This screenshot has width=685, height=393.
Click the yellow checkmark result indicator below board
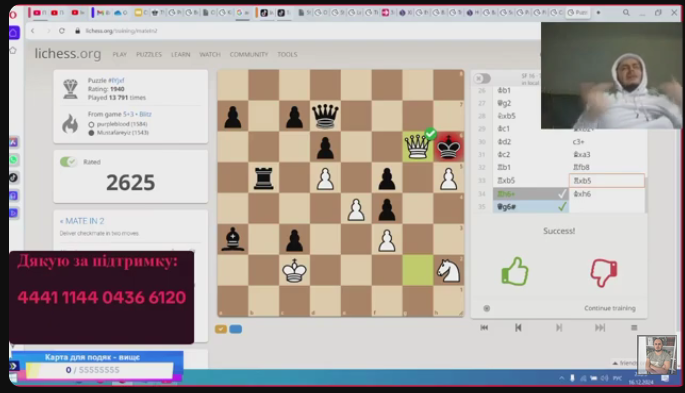(221, 329)
